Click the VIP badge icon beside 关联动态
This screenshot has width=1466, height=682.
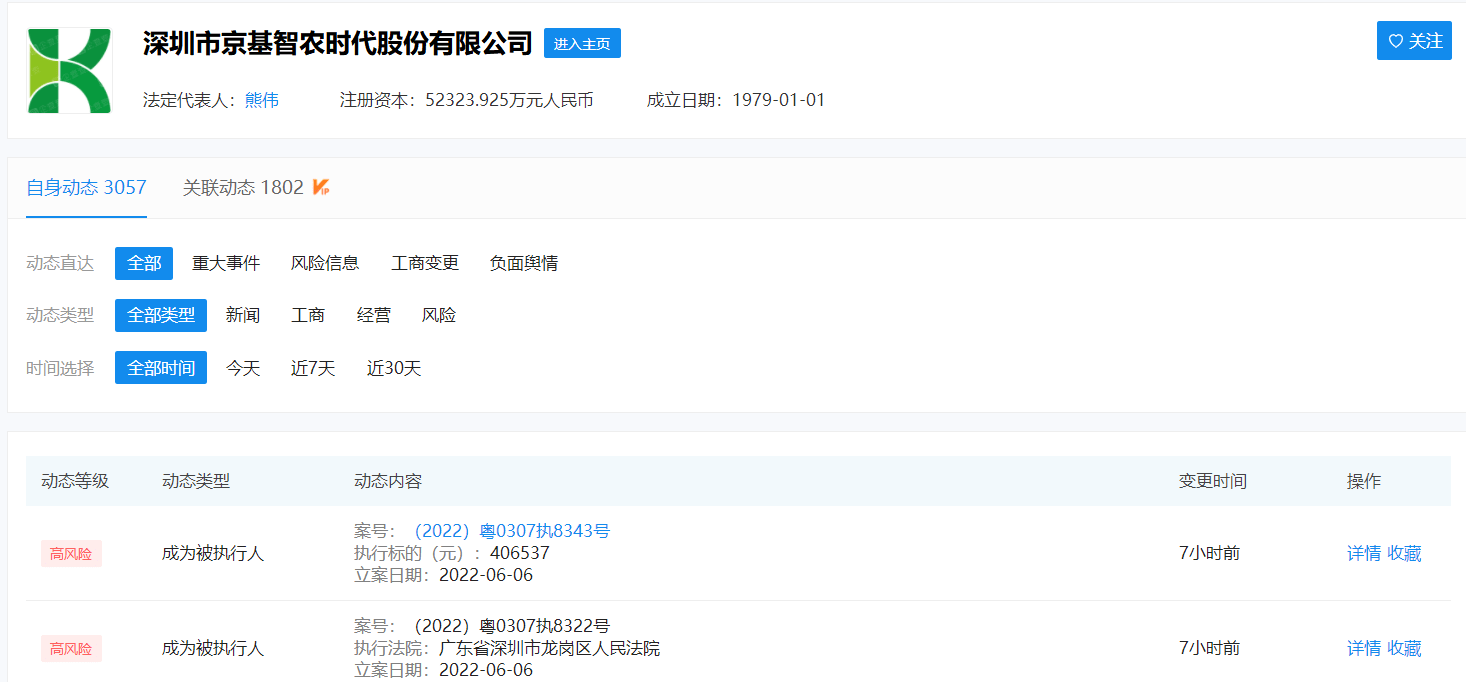[321, 187]
